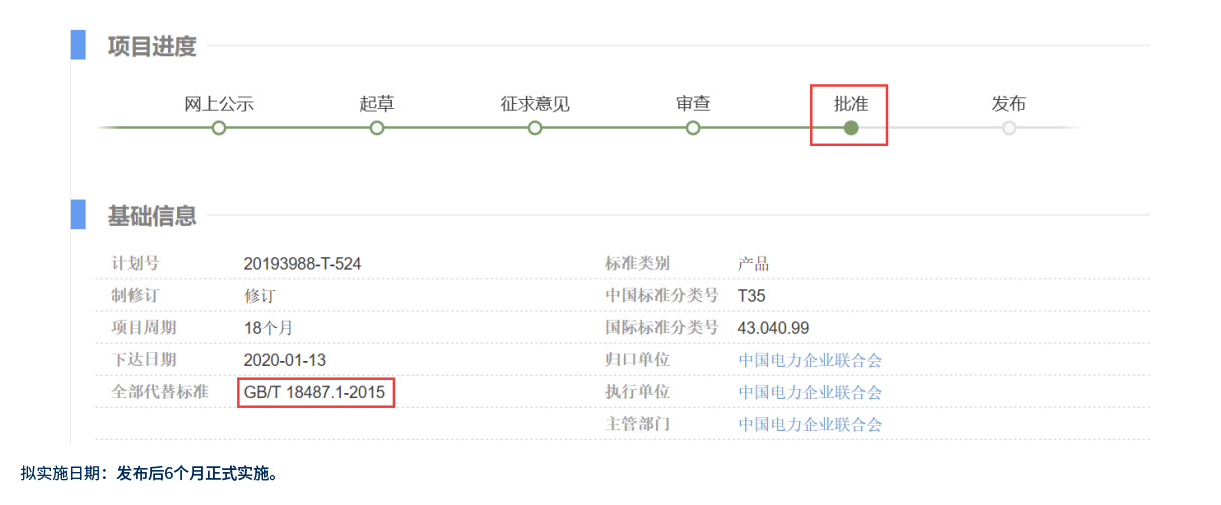1221x505 pixels.
Task: Click the 基础信息 section heading
Action: tap(152, 215)
